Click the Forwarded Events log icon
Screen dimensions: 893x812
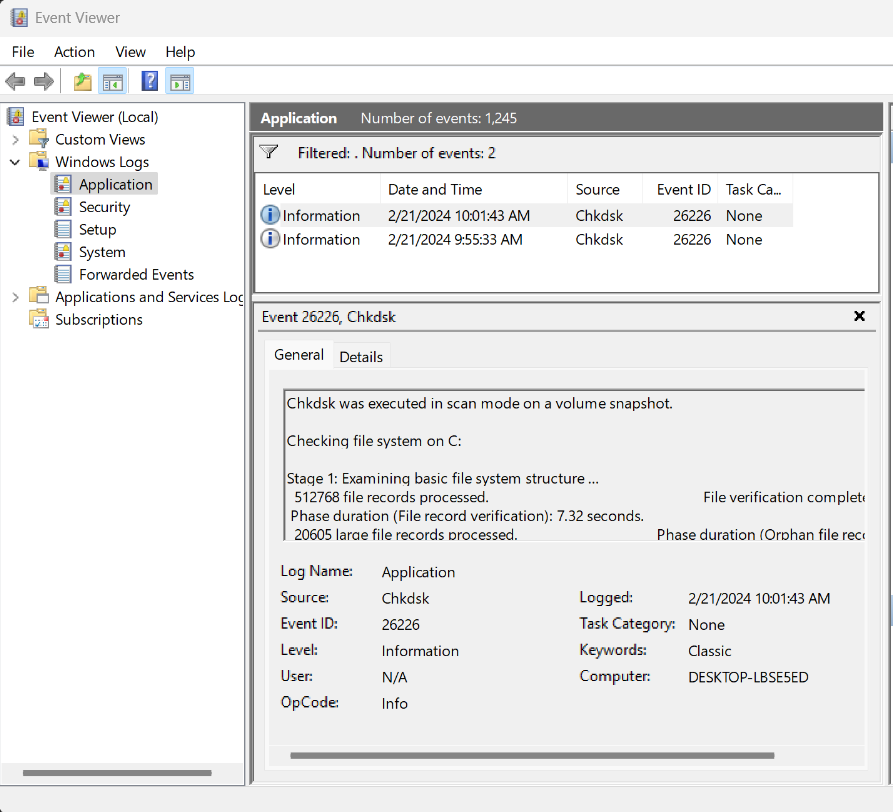click(63, 274)
